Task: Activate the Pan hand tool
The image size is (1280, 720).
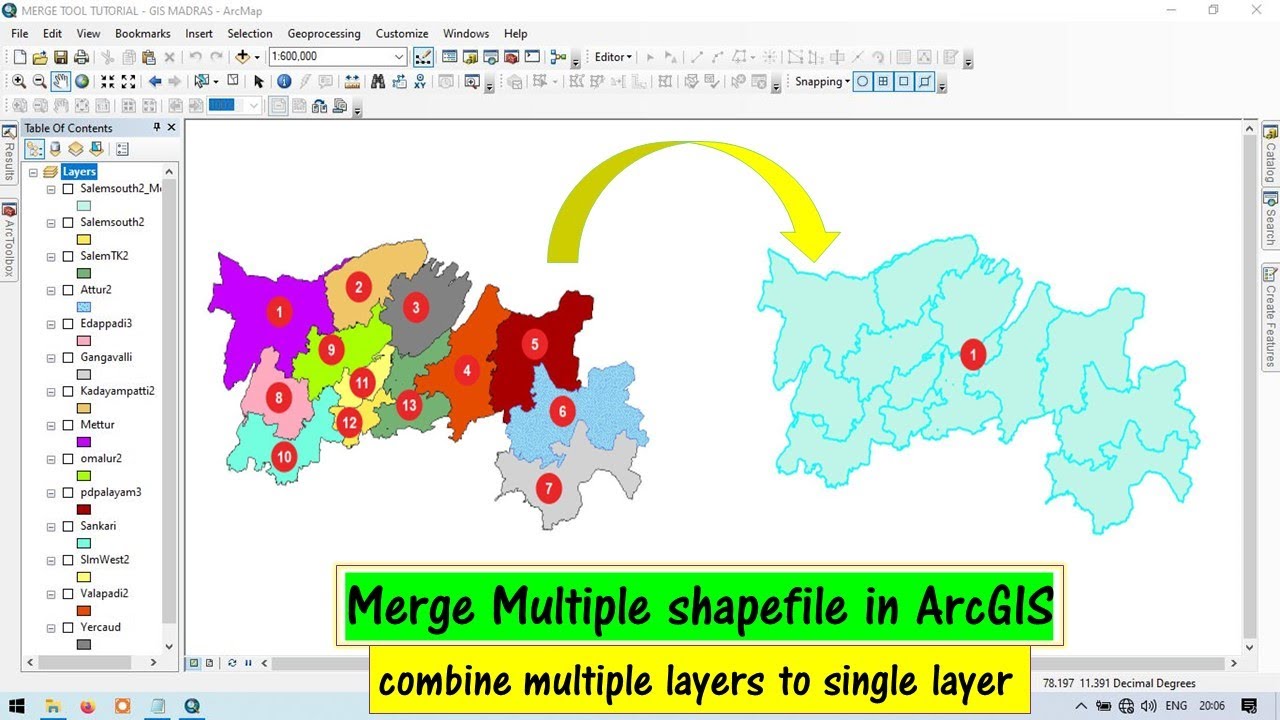Action: (61, 81)
